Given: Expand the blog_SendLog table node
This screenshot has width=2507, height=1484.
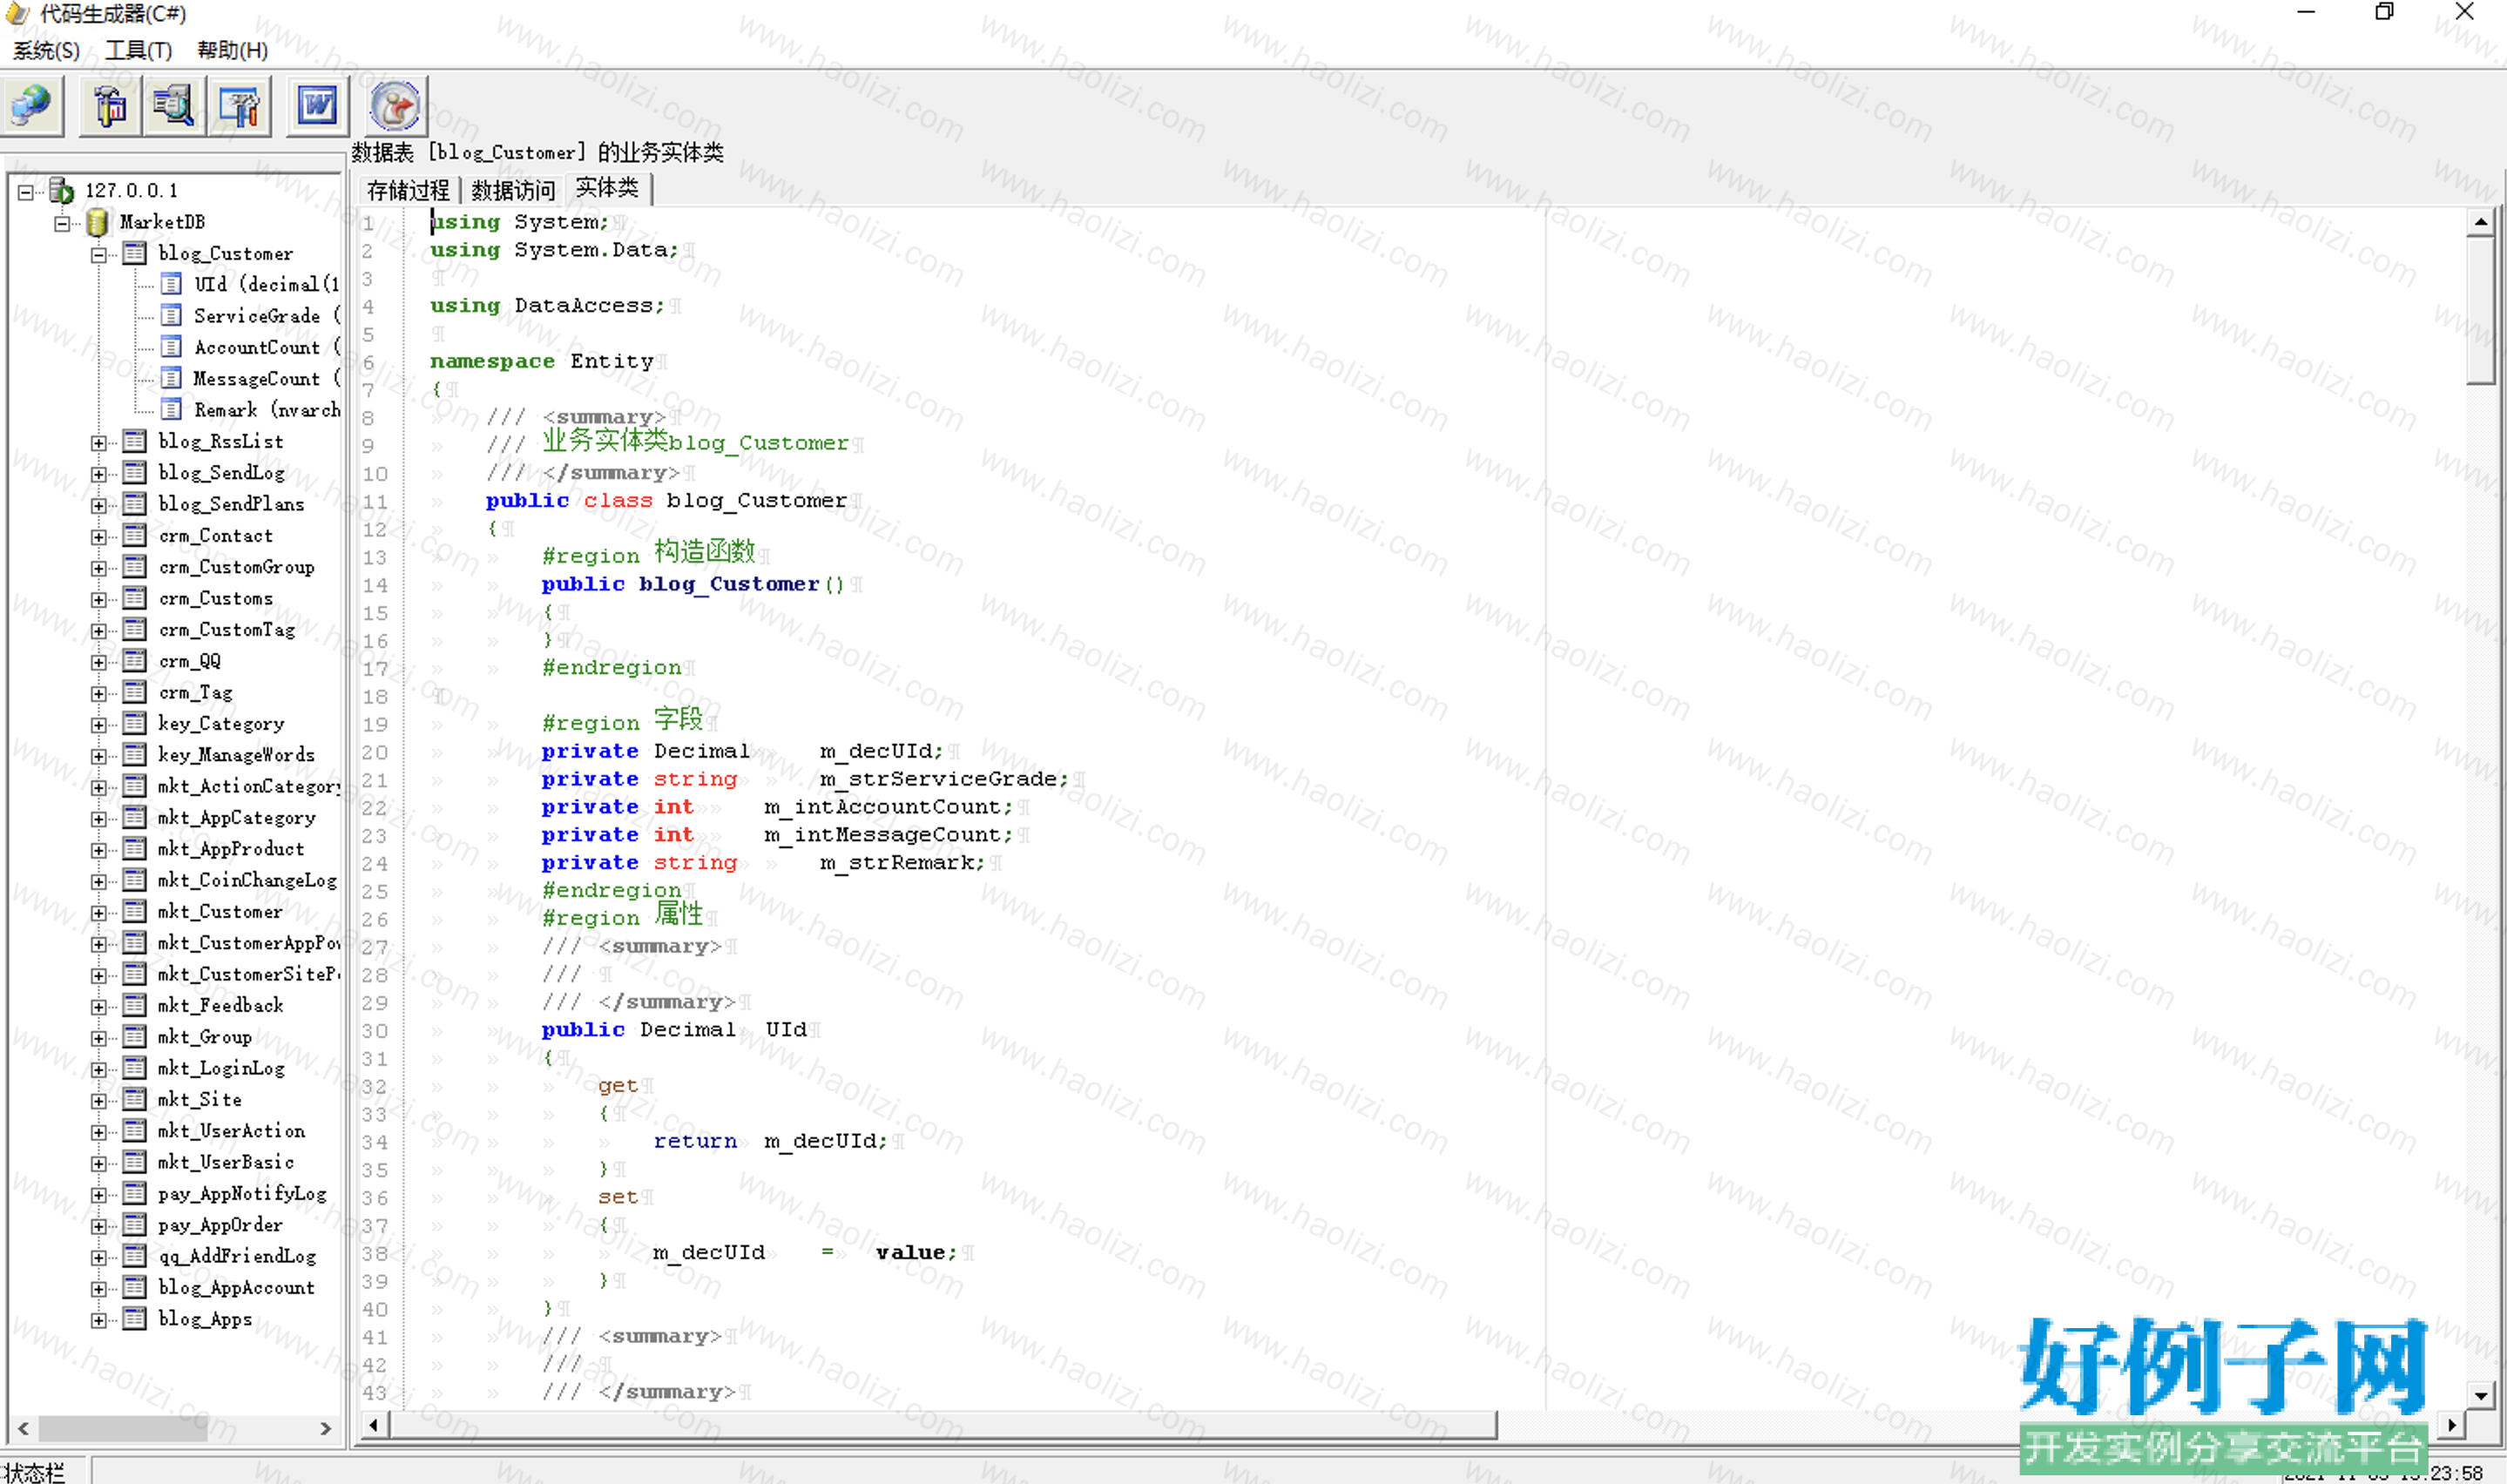Looking at the screenshot, I should [x=98, y=474].
